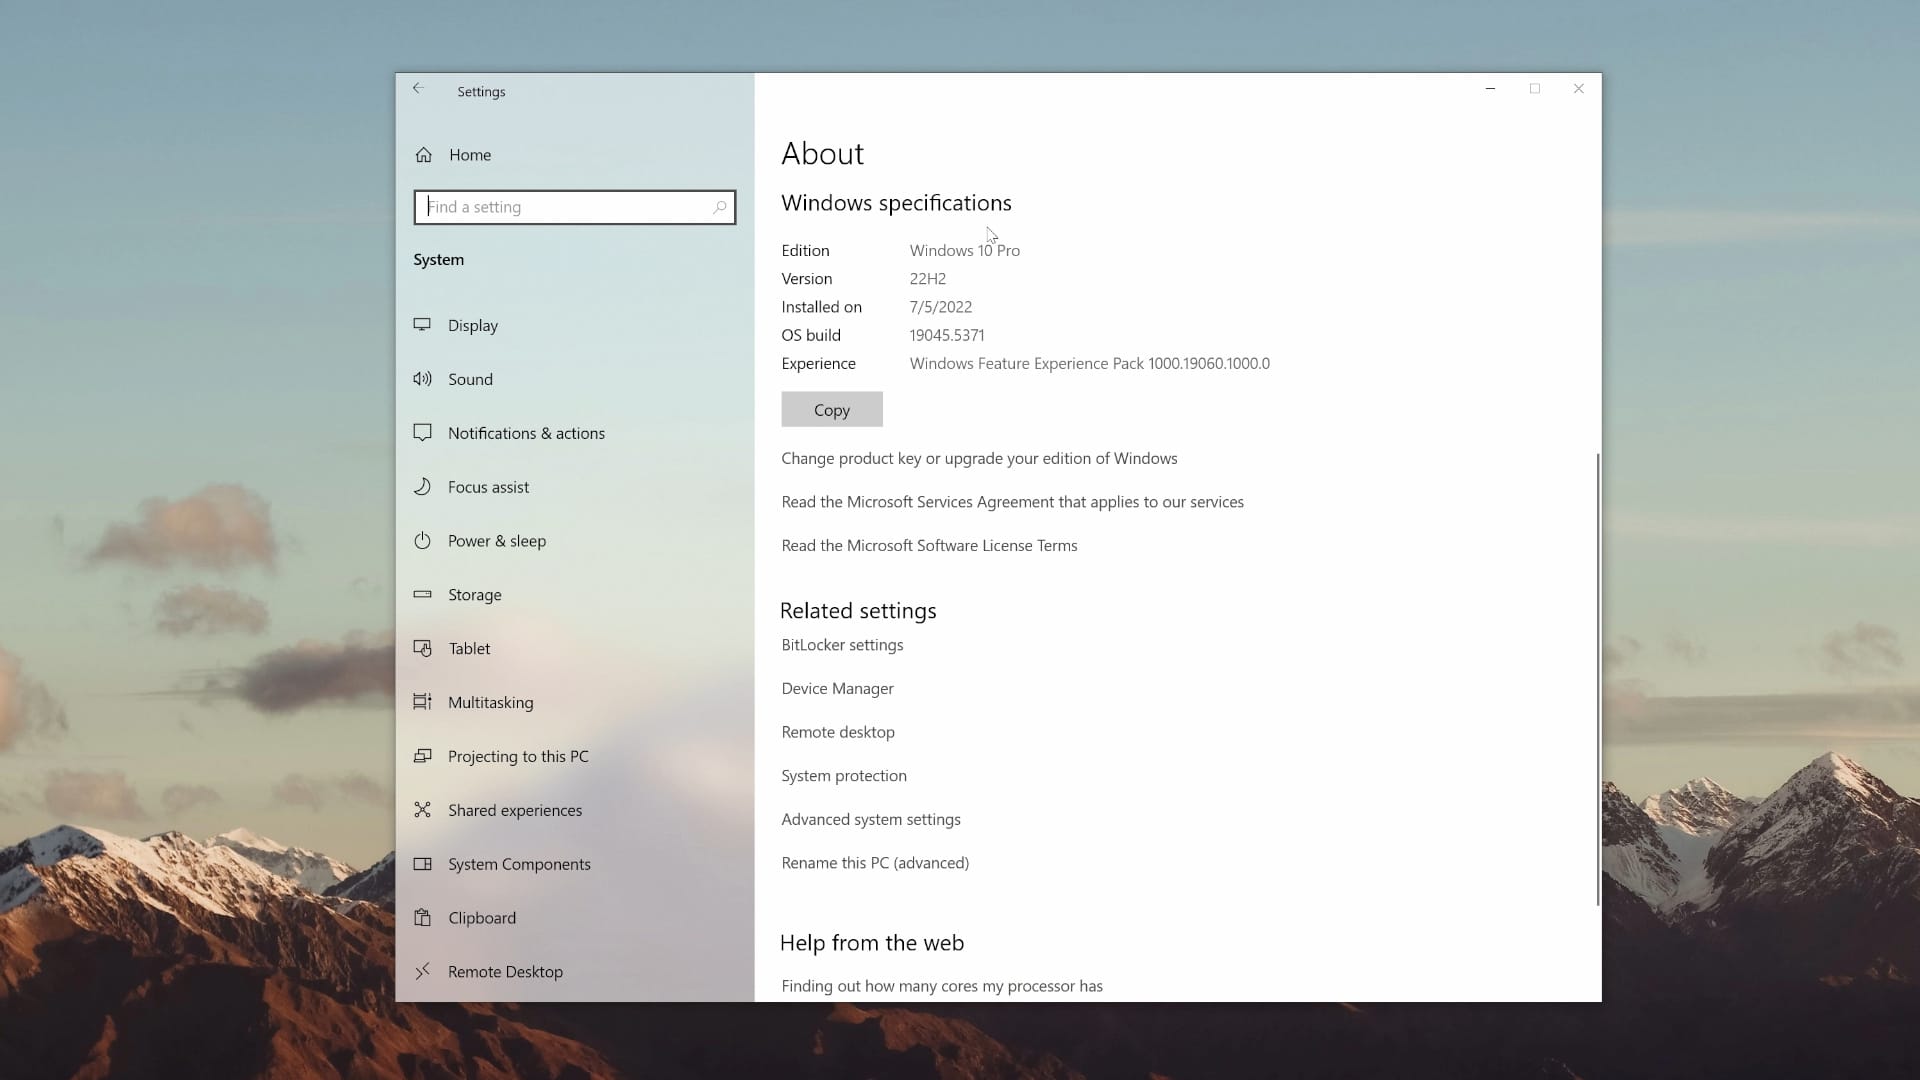The width and height of the screenshot is (1920, 1080).
Task: Click the Clipboard icon
Action: 423,917
